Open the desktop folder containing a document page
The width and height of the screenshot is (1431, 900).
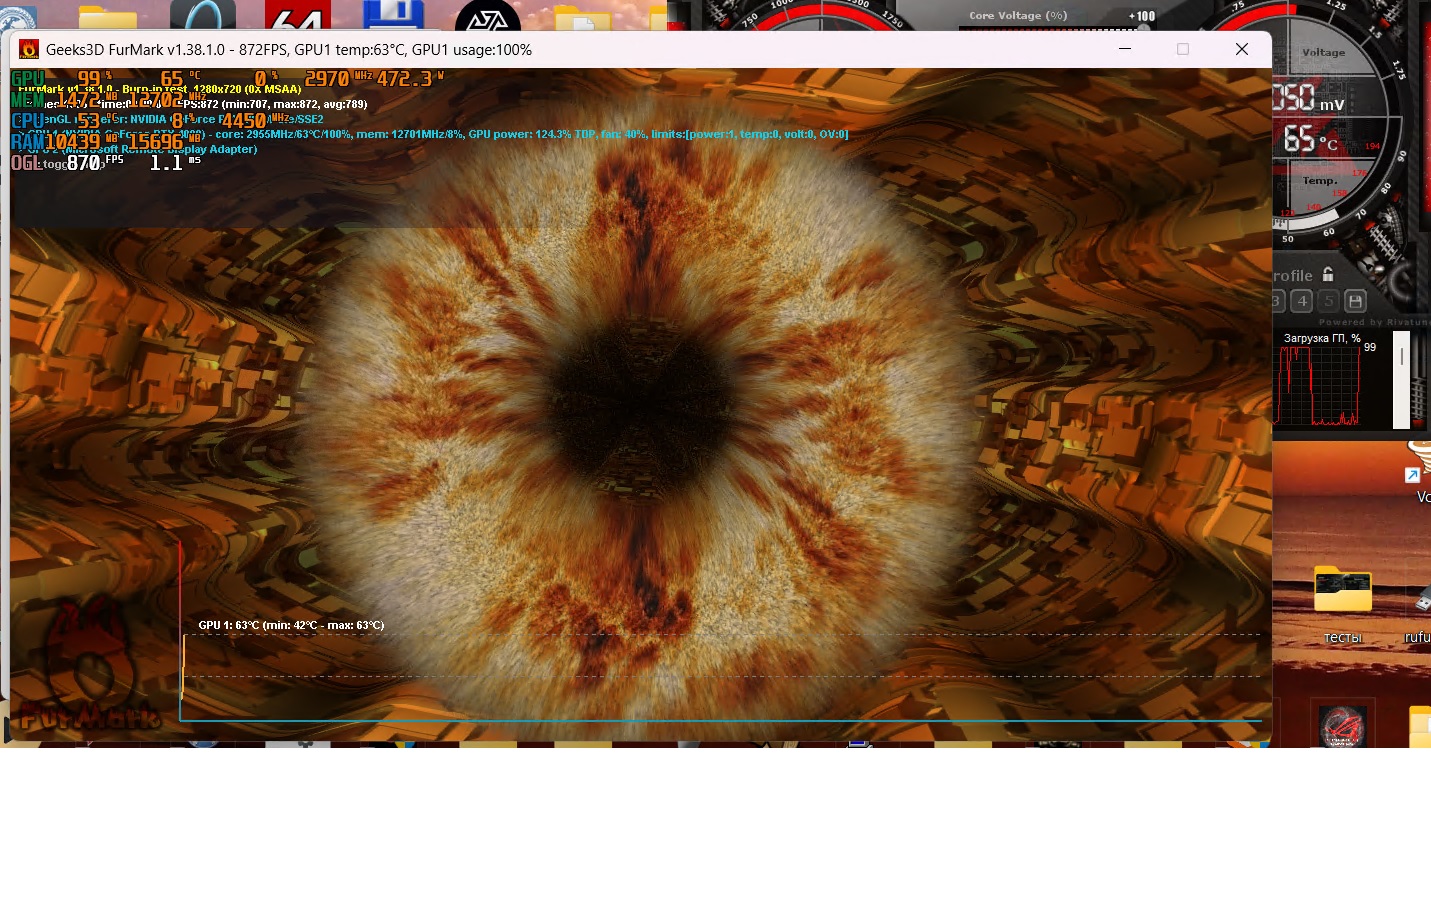pos(583,18)
